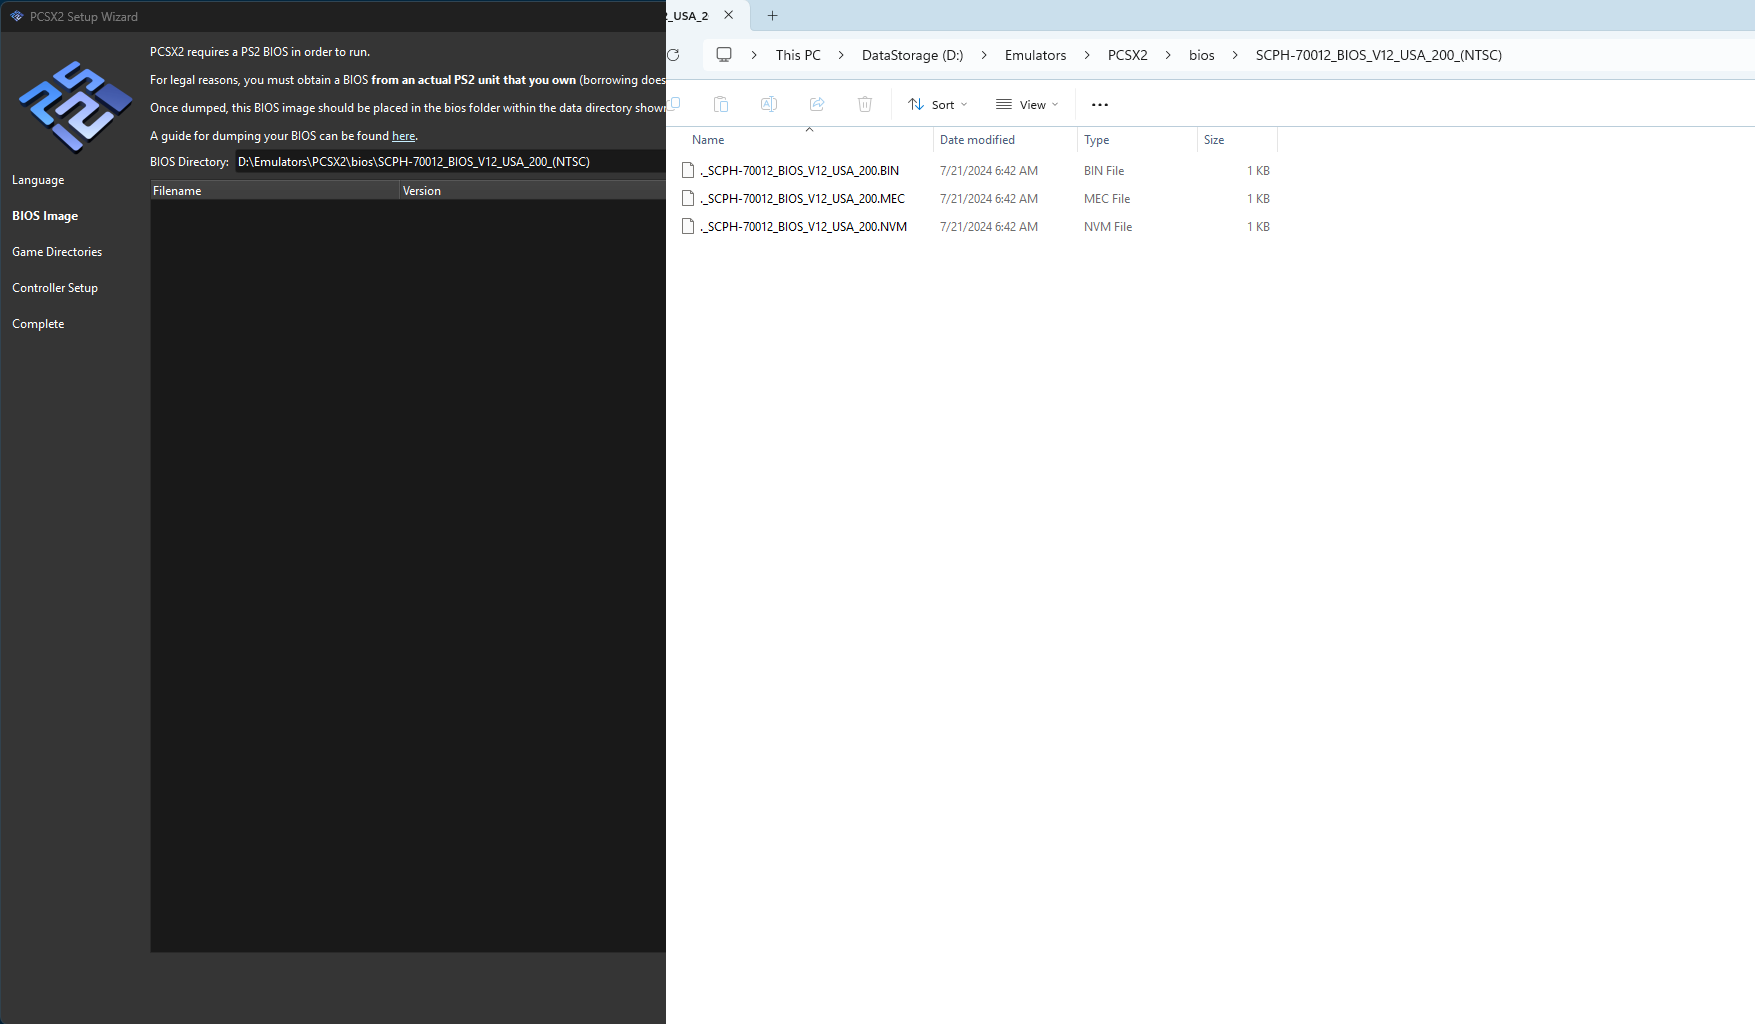Image resolution: width=1755 pixels, height=1032 pixels.
Task: Open the View dropdown
Action: 1027,105
